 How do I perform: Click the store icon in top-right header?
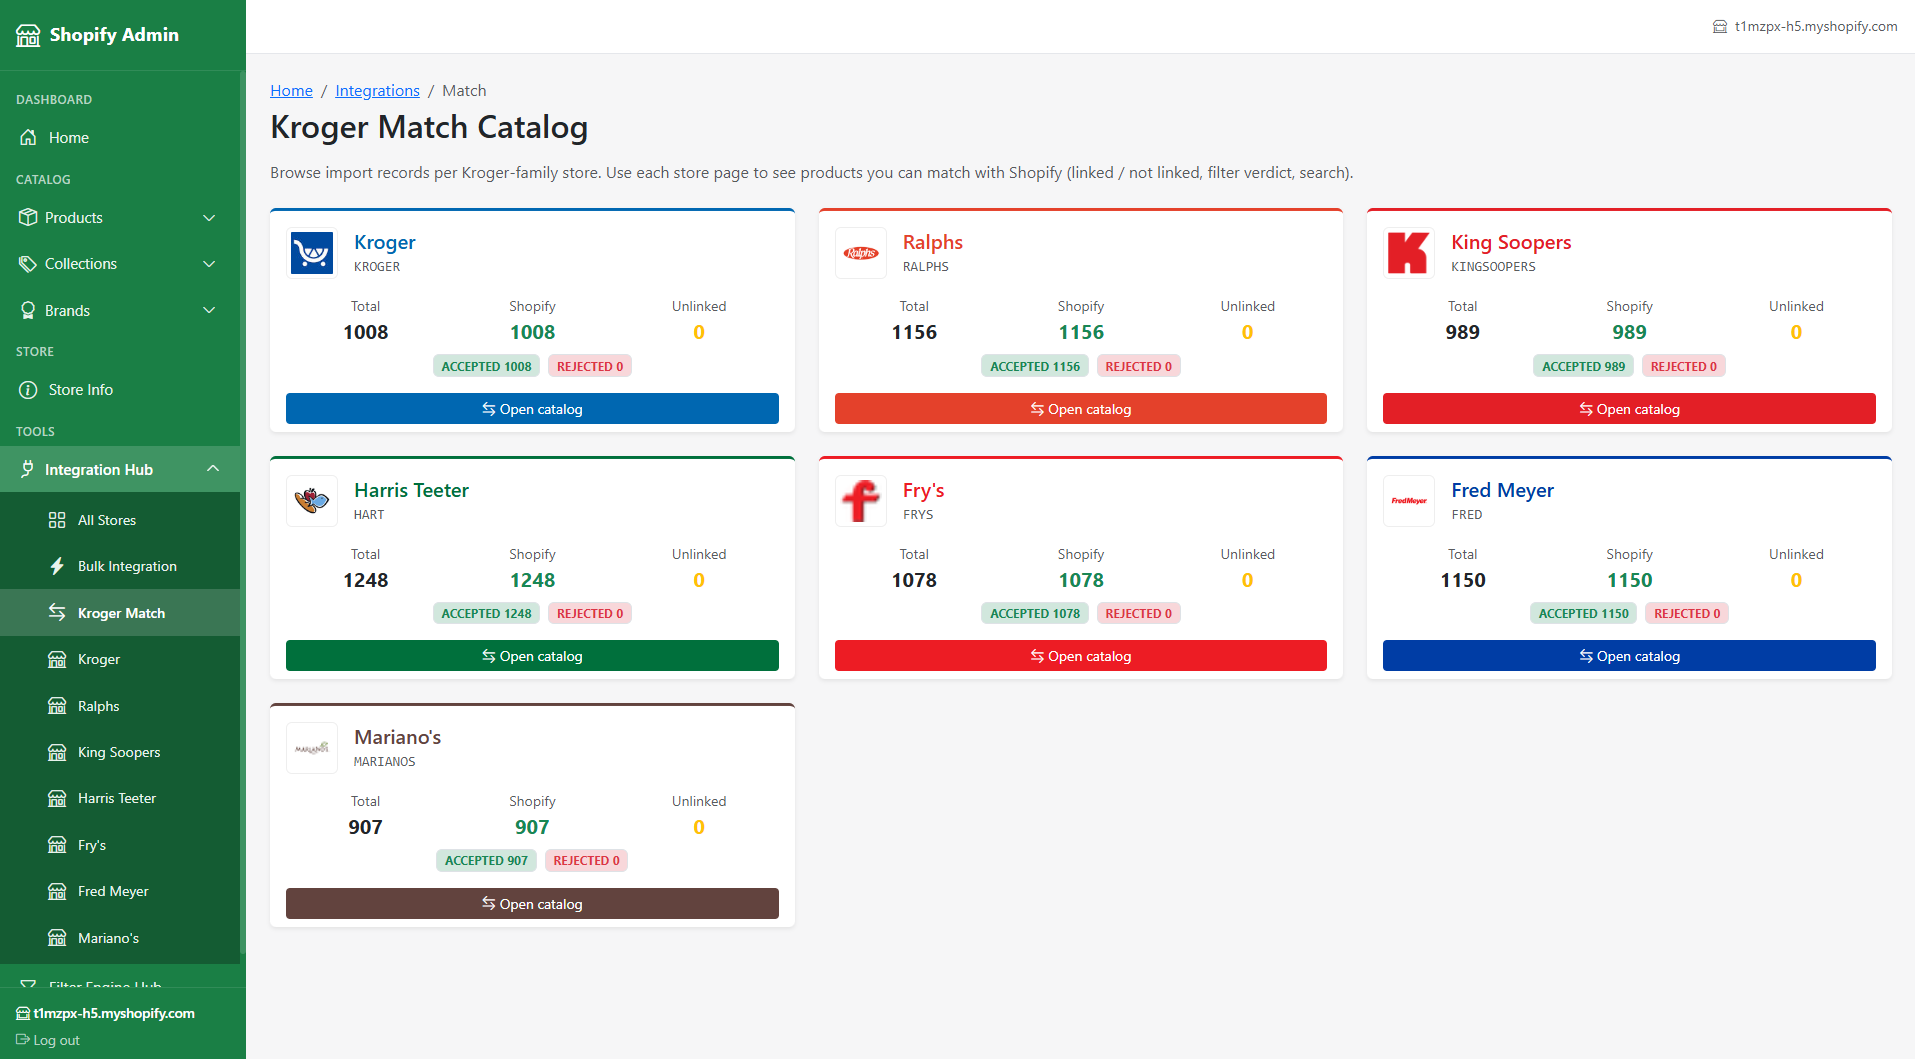click(x=1720, y=27)
